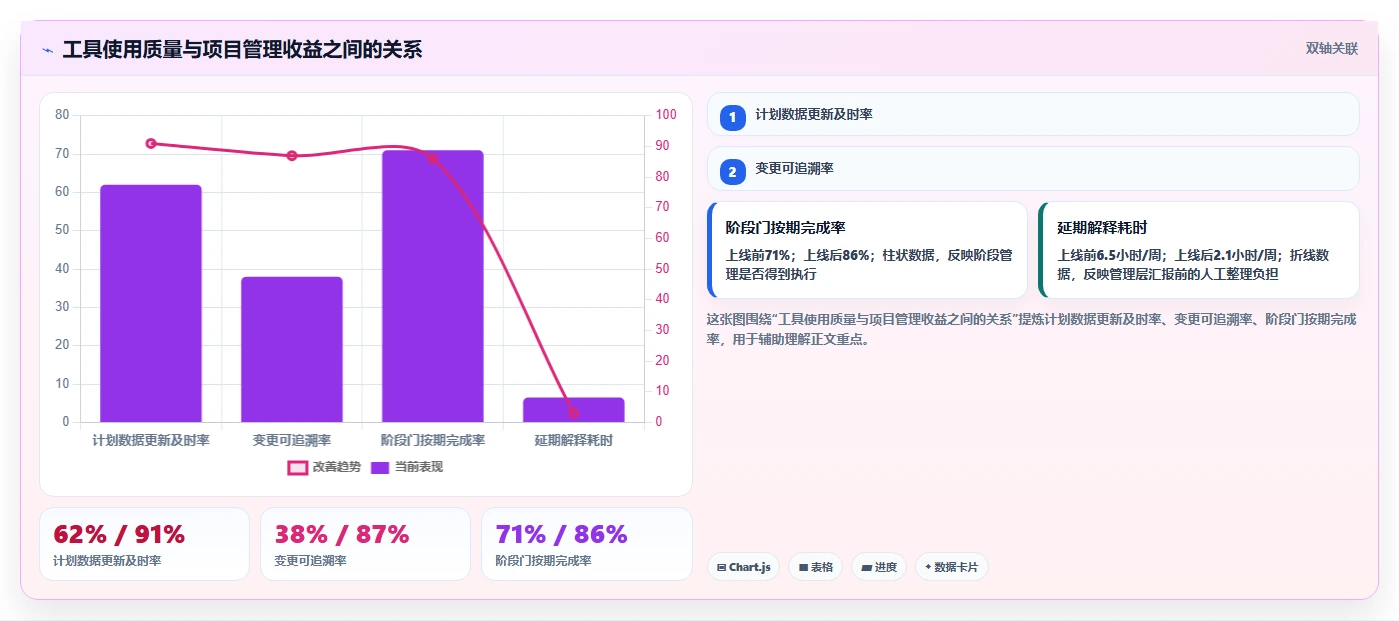
Task: Click the text 上线前71%；上线后86%
Action: 798,256
